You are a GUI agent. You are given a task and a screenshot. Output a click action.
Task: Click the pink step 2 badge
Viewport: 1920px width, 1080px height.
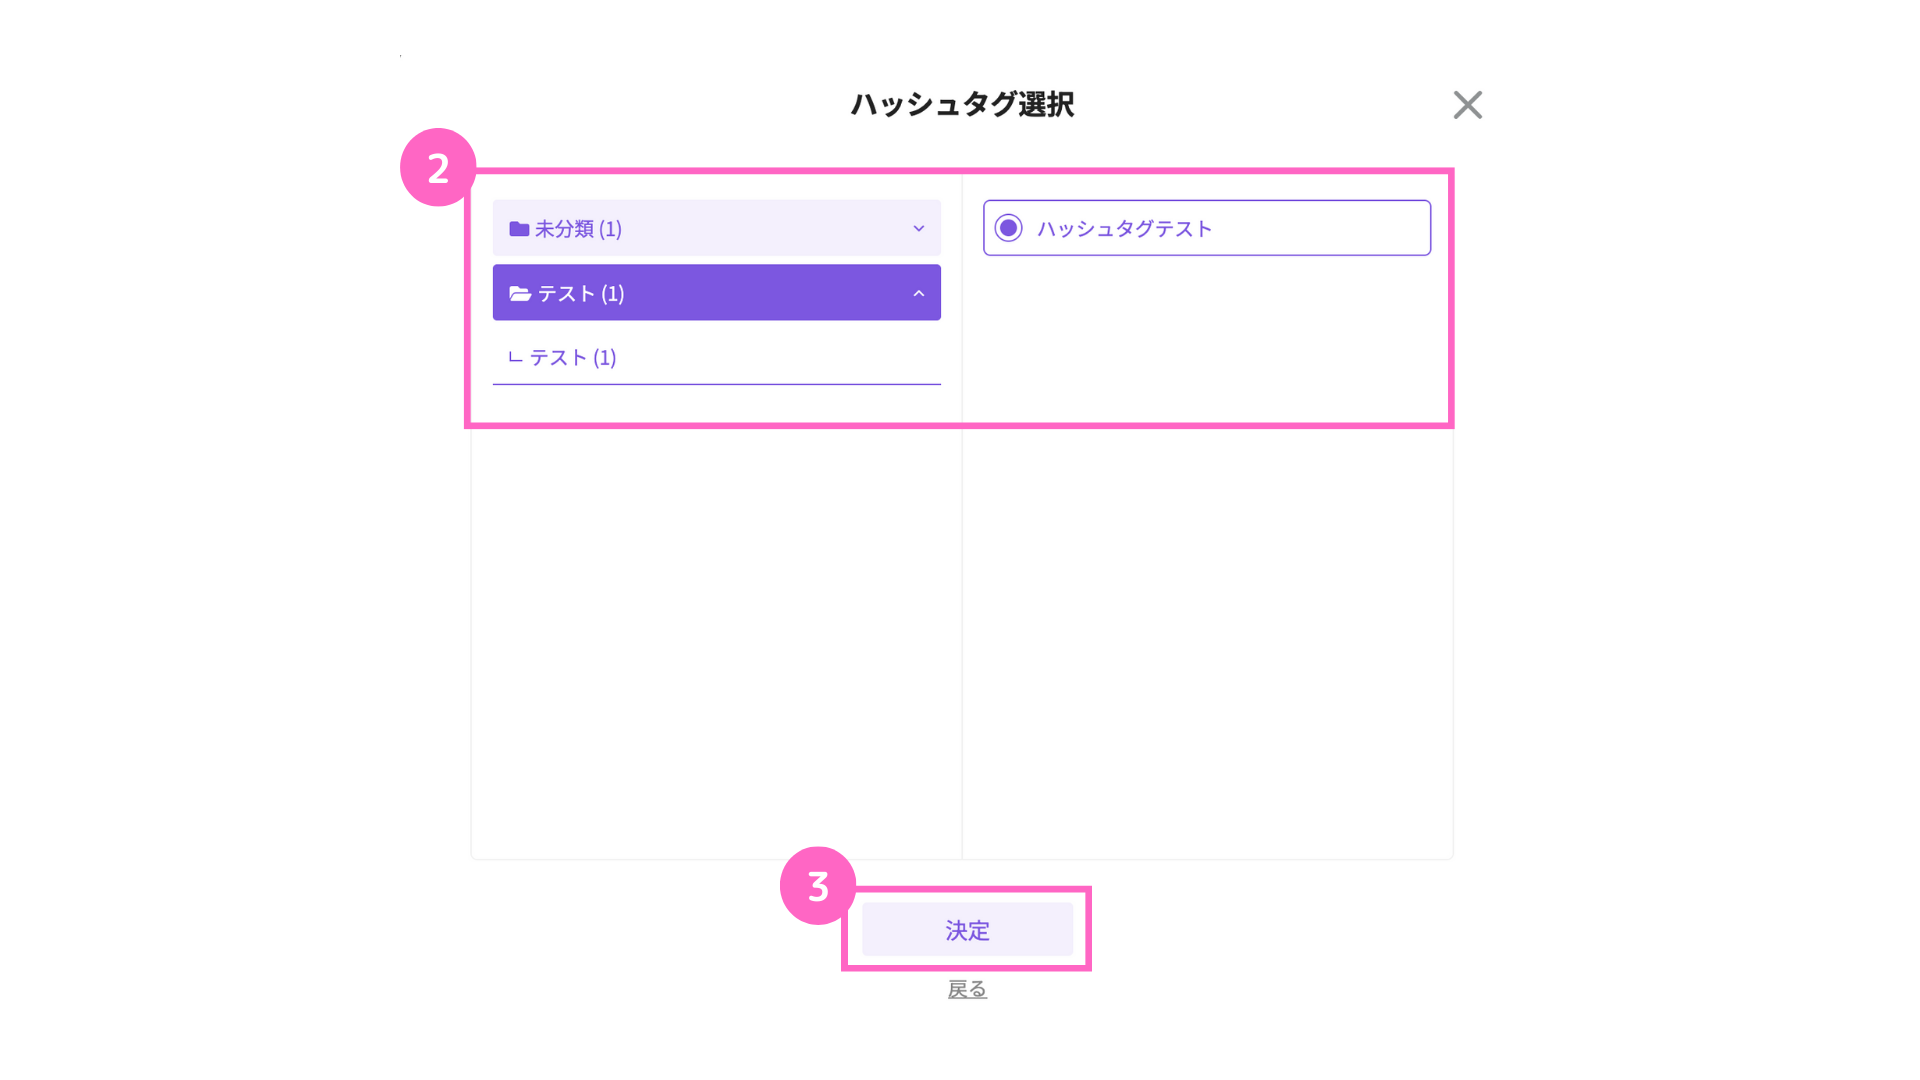tap(438, 167)
